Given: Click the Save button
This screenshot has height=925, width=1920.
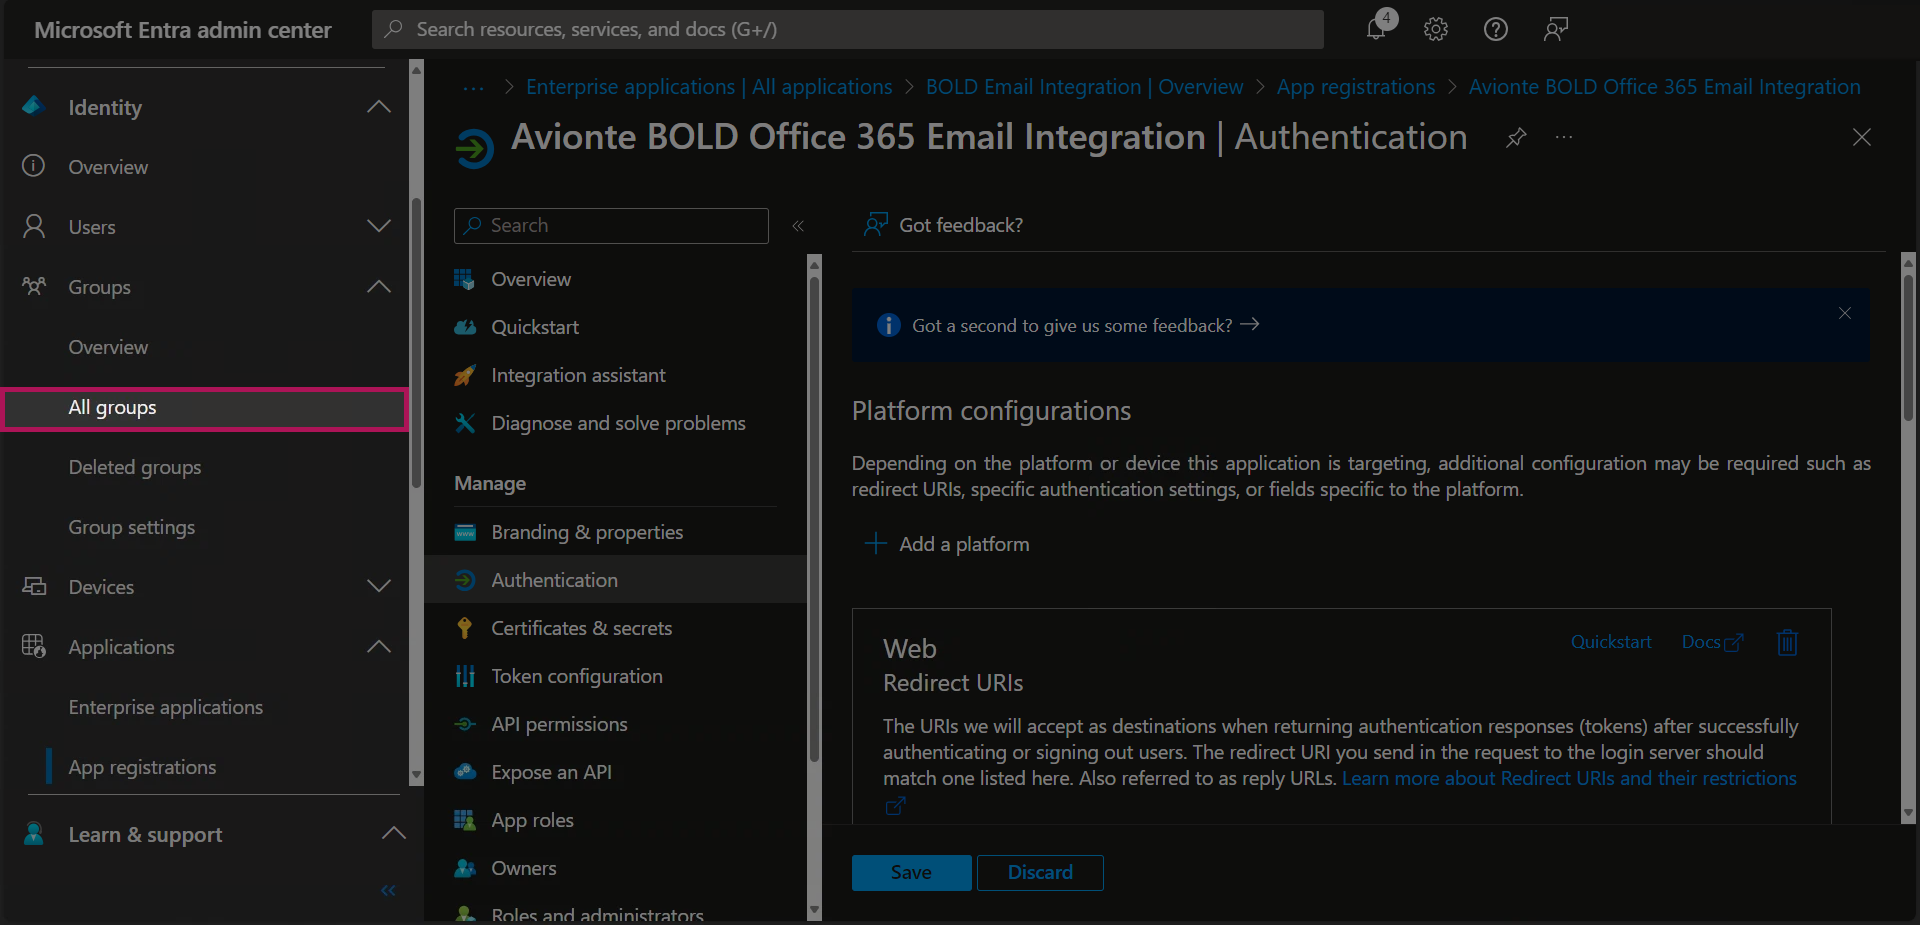Looking at the screenshot, I should click(911, 872).
